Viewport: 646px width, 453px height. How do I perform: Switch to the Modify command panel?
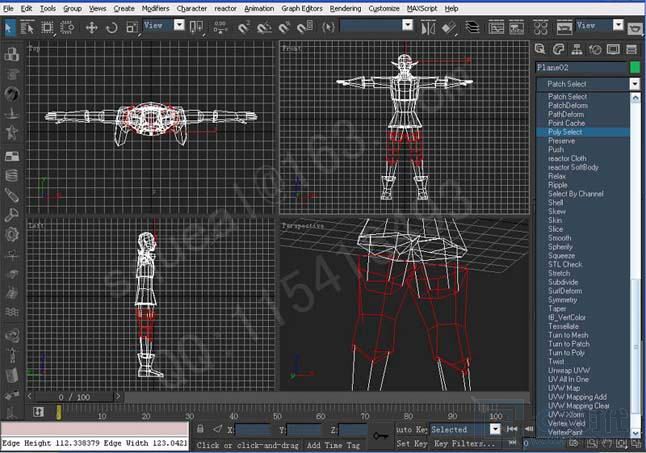[x=558, y=49]
